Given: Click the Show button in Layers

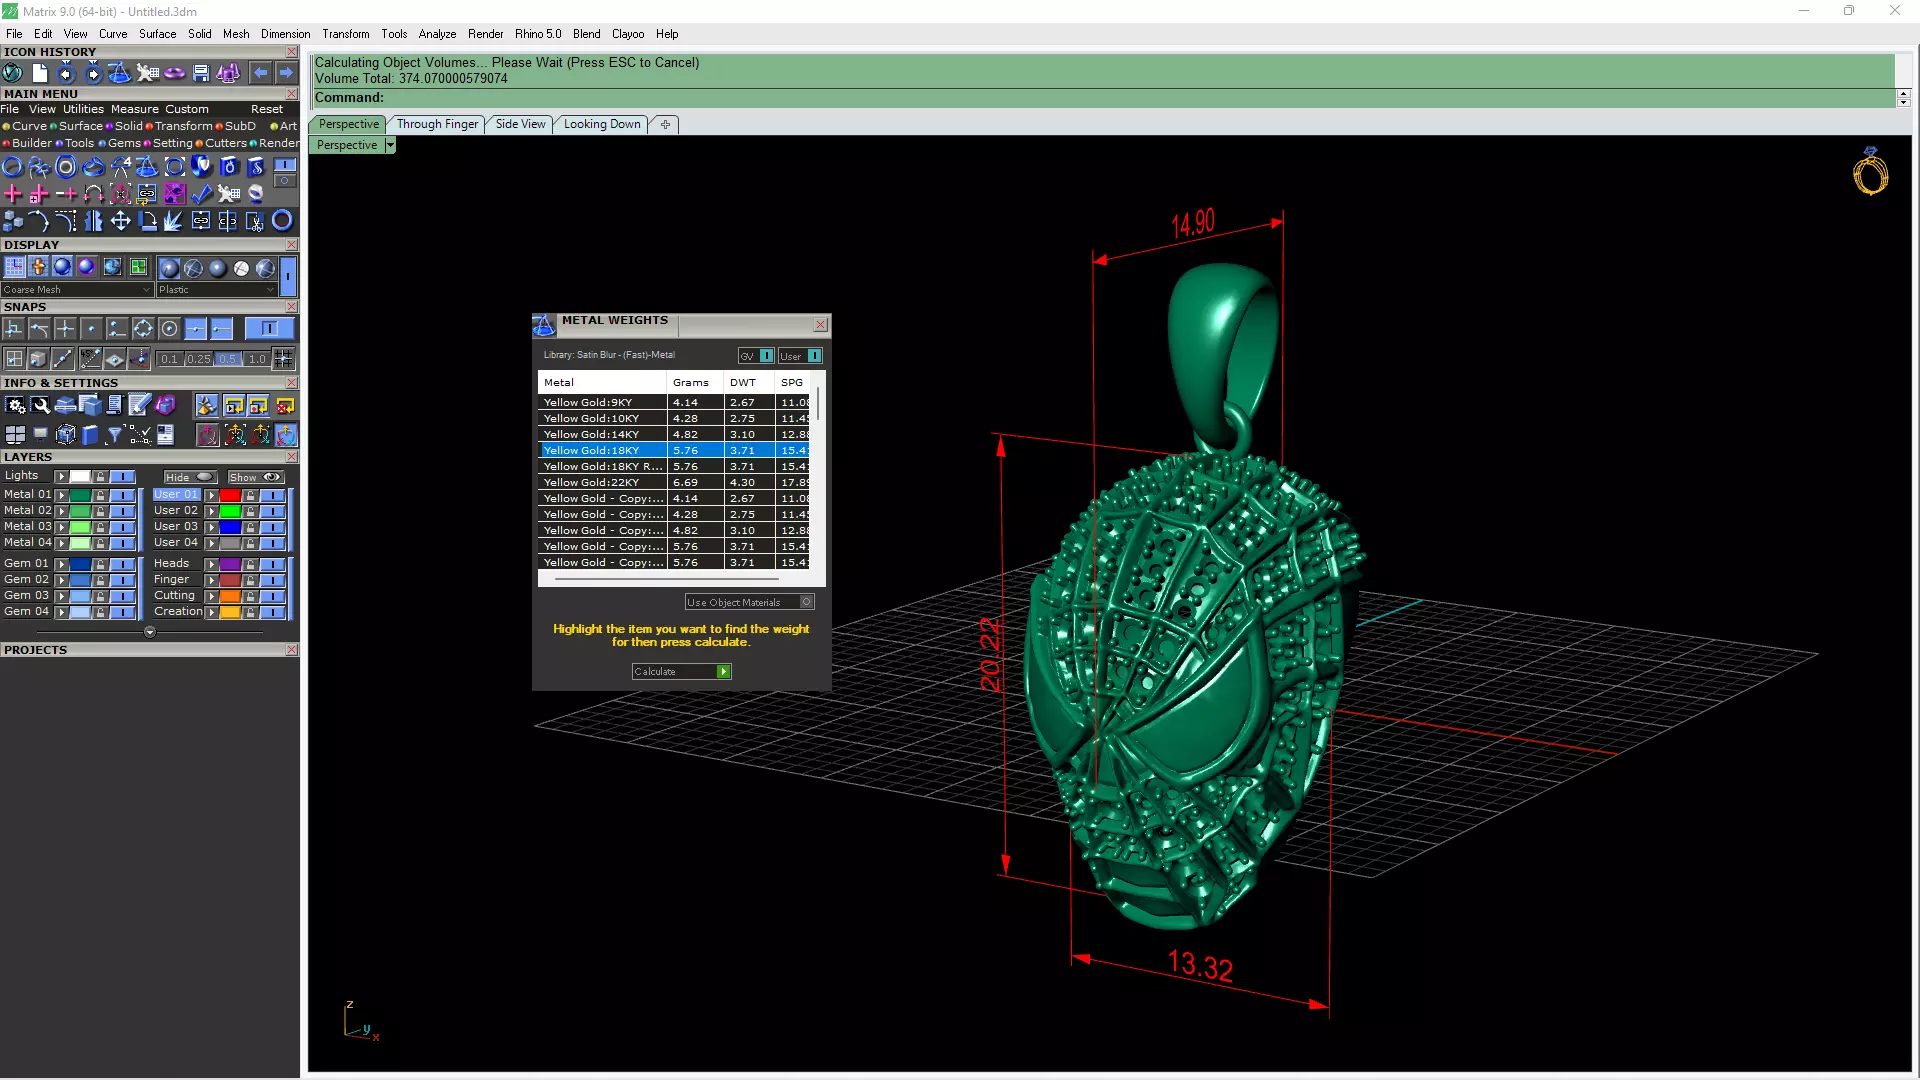Looking at the screenshot, I should click(x=256, y=477).
